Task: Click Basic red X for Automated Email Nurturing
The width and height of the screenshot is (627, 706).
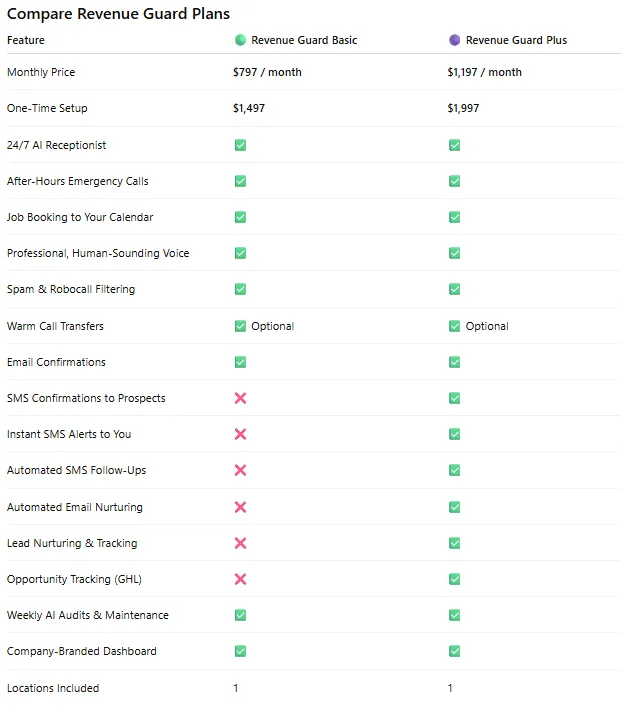Action: (x=240, y=507)
